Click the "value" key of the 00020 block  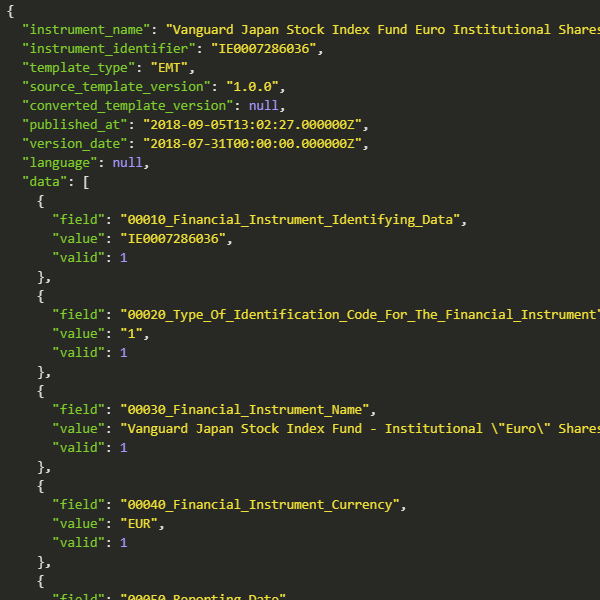tap(78, 334)
